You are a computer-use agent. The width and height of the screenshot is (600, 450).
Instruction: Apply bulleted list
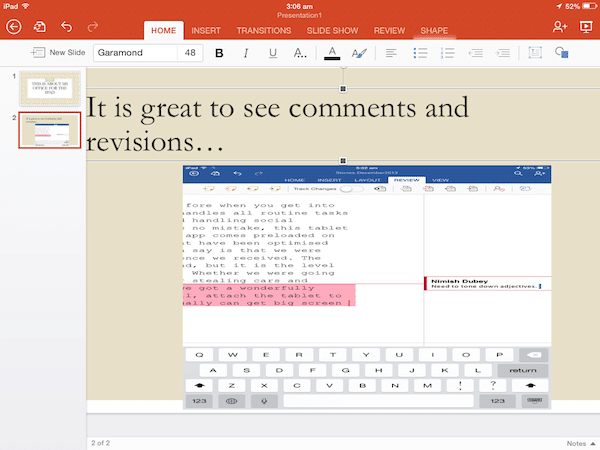(x=420, y=53)
